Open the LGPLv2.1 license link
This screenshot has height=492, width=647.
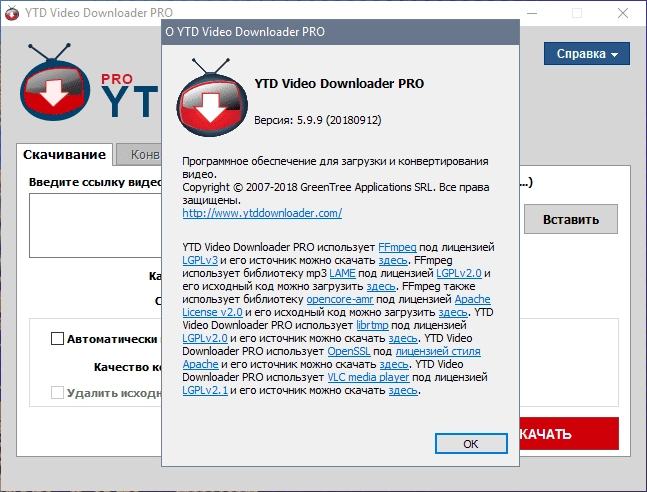[205, 390]
